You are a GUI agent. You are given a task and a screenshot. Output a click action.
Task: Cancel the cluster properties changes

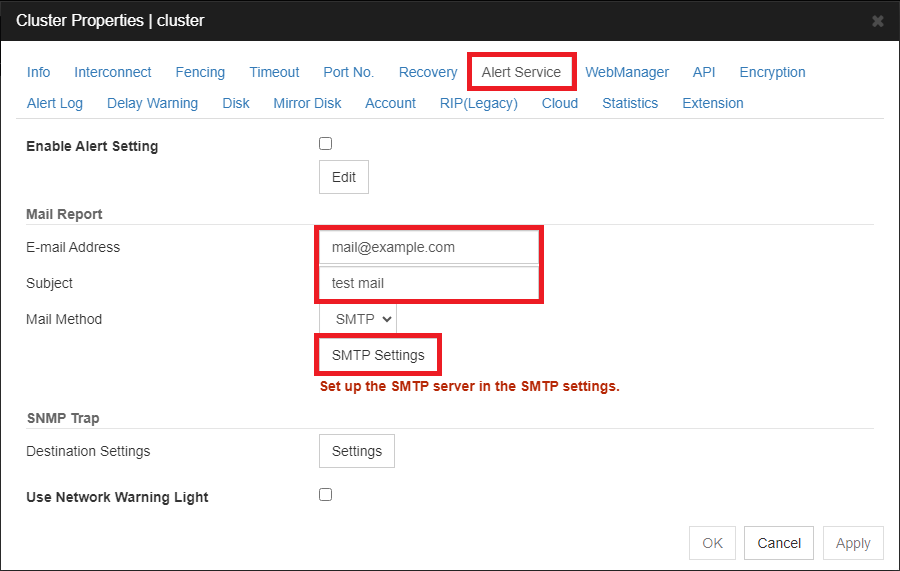(x=779, y=543)
